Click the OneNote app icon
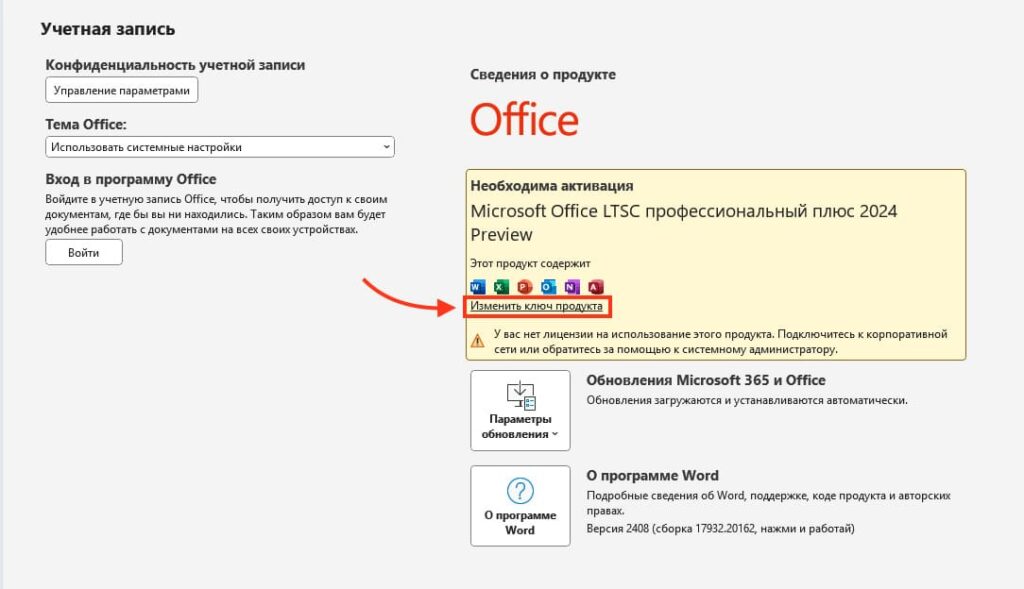Viewport: 1024px width, 589px height. tap(572, 287)
